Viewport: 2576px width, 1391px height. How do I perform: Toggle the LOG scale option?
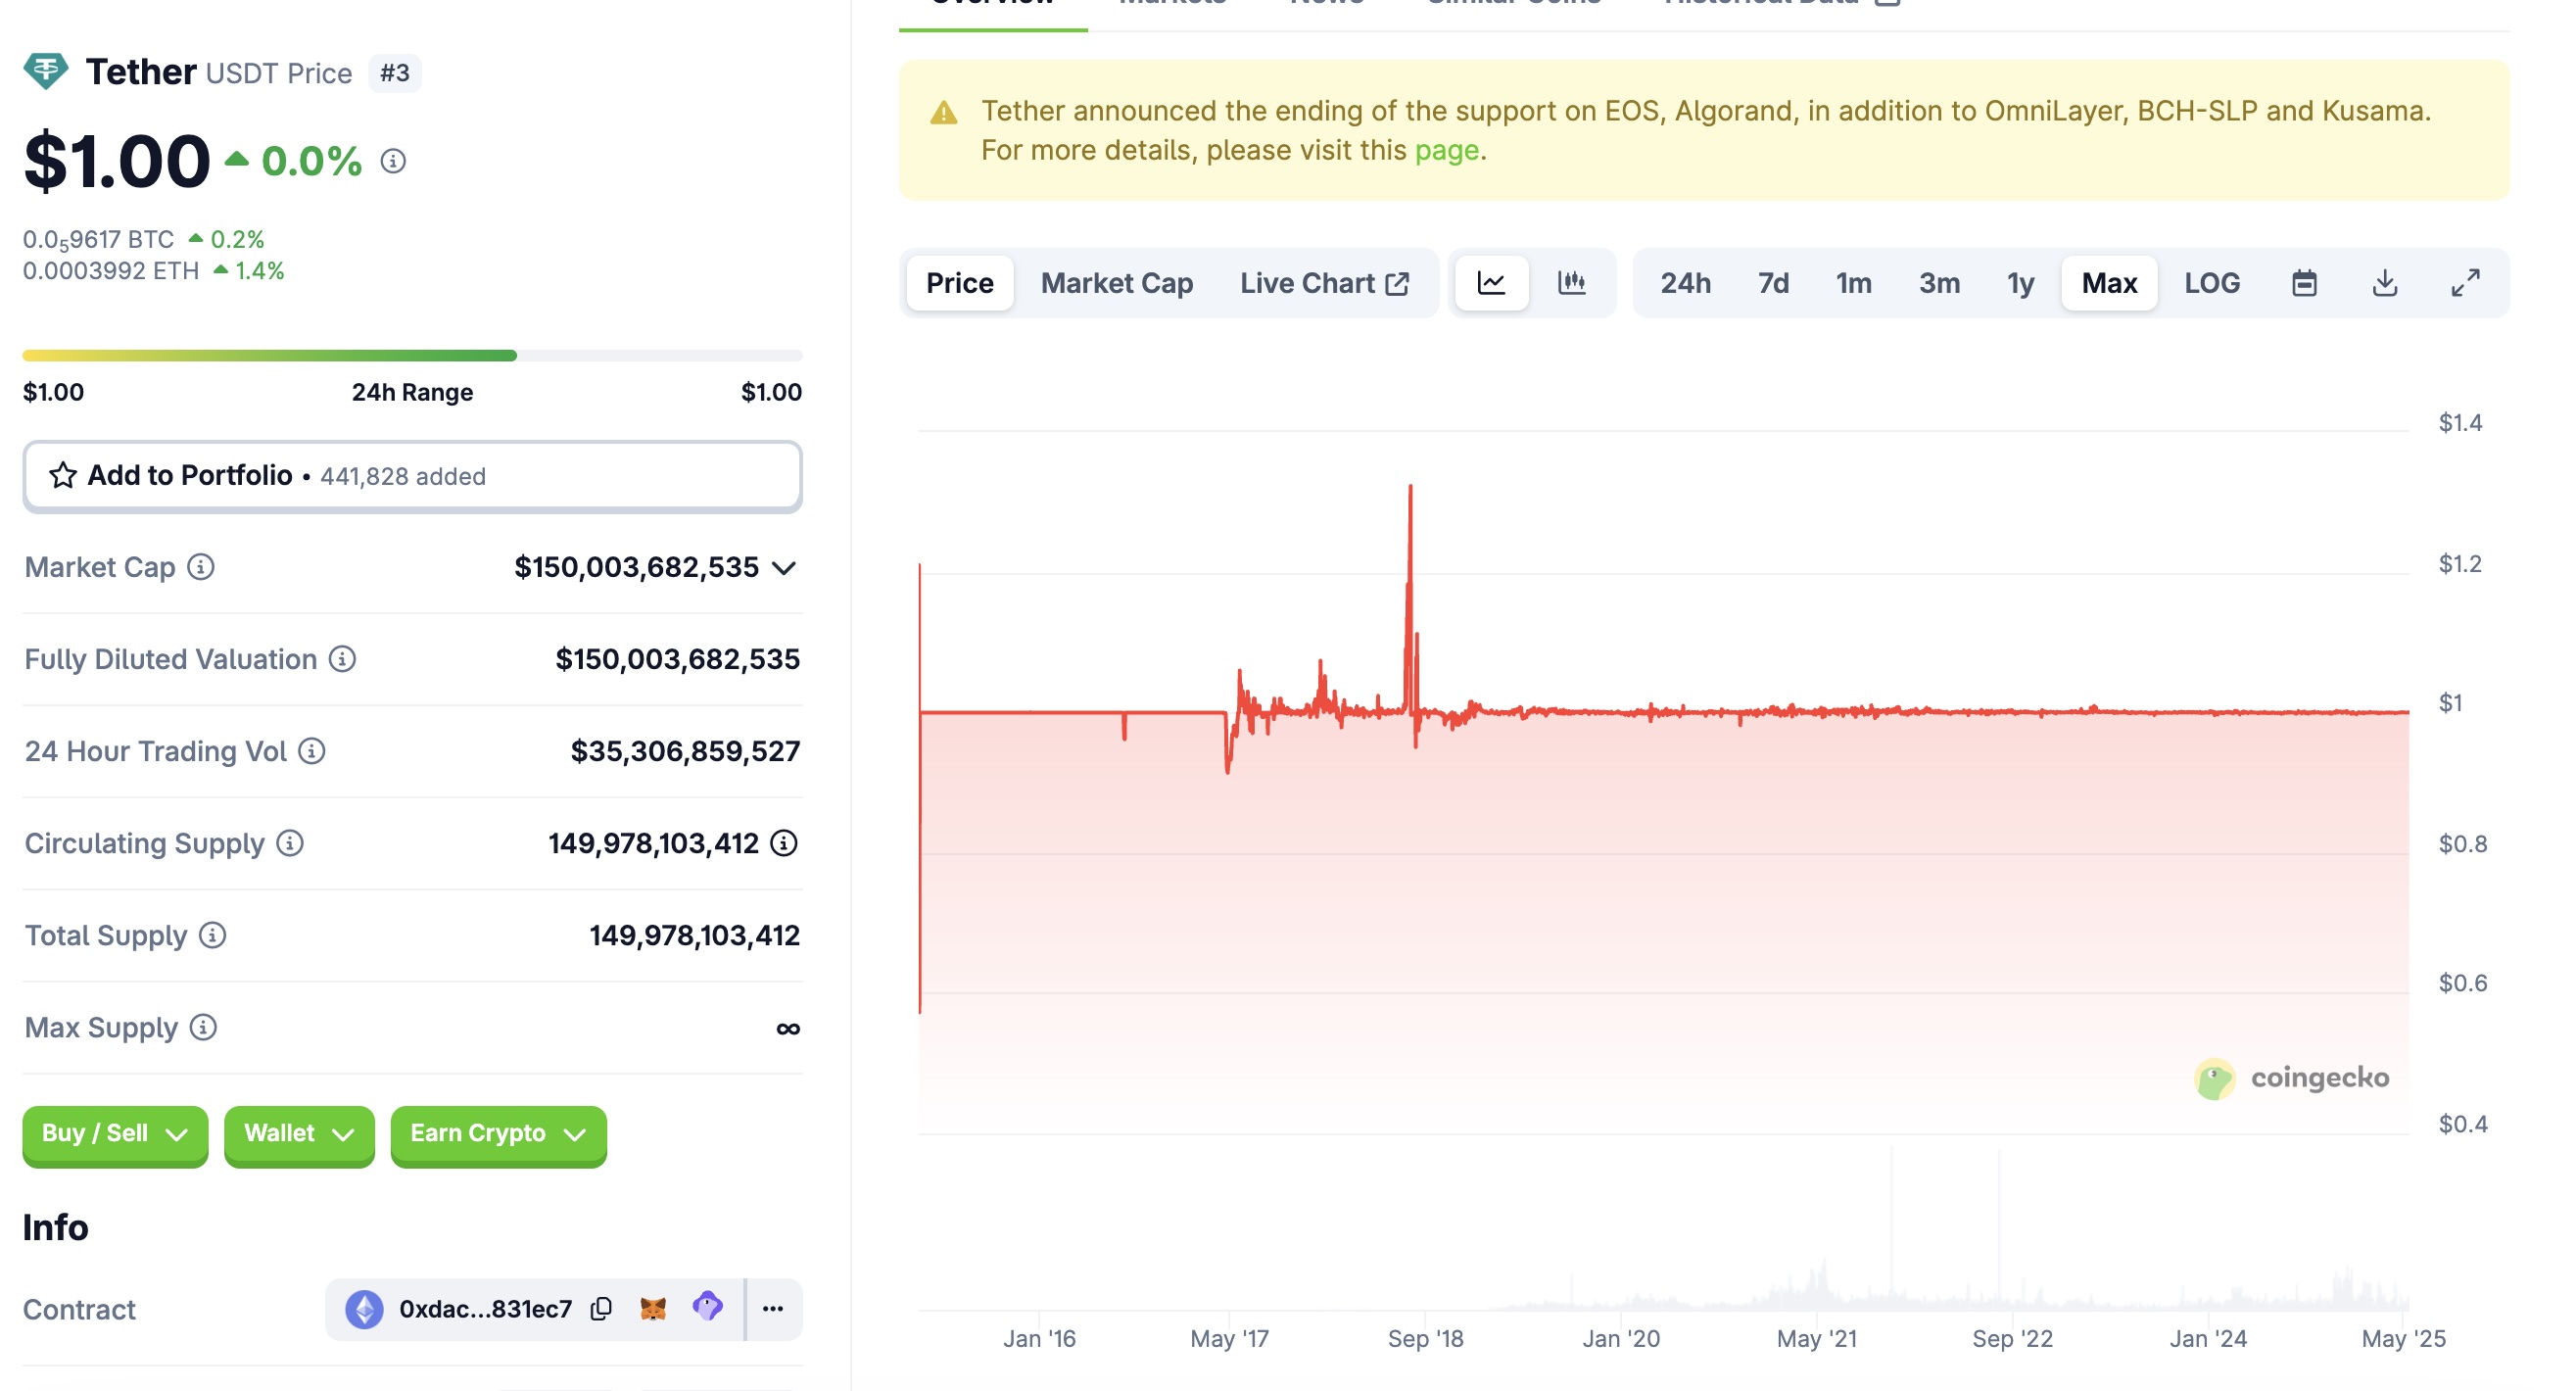tap(2211, 283)
